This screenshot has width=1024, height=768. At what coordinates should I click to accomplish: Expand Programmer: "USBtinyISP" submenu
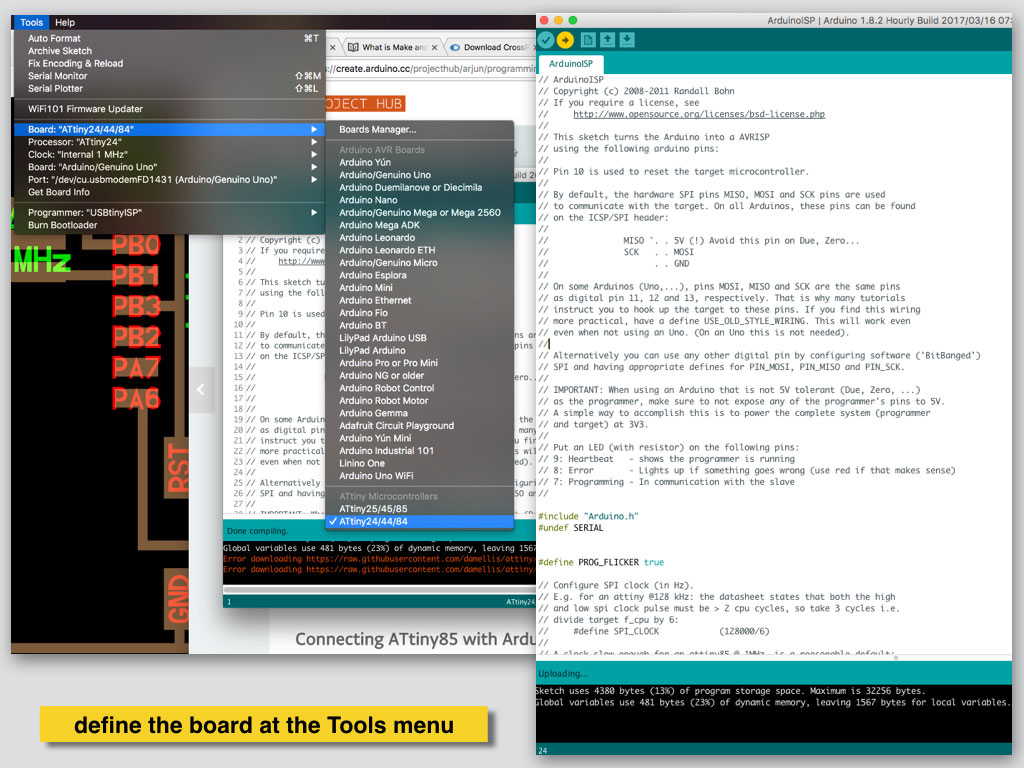coord(168,212)
